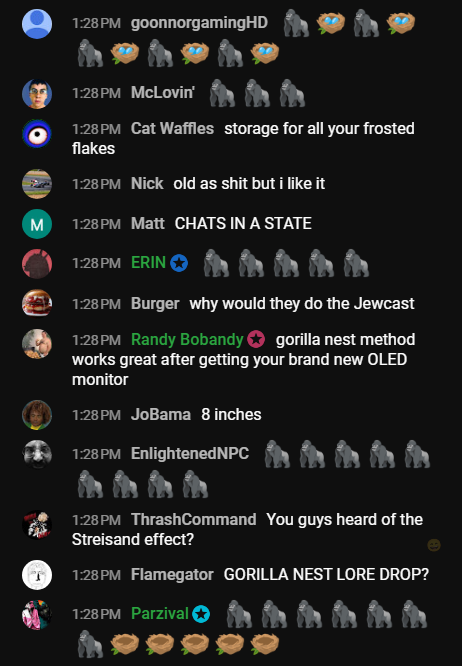
Task: Click EnlightenedNPC's username
Action: coord(190,454)
